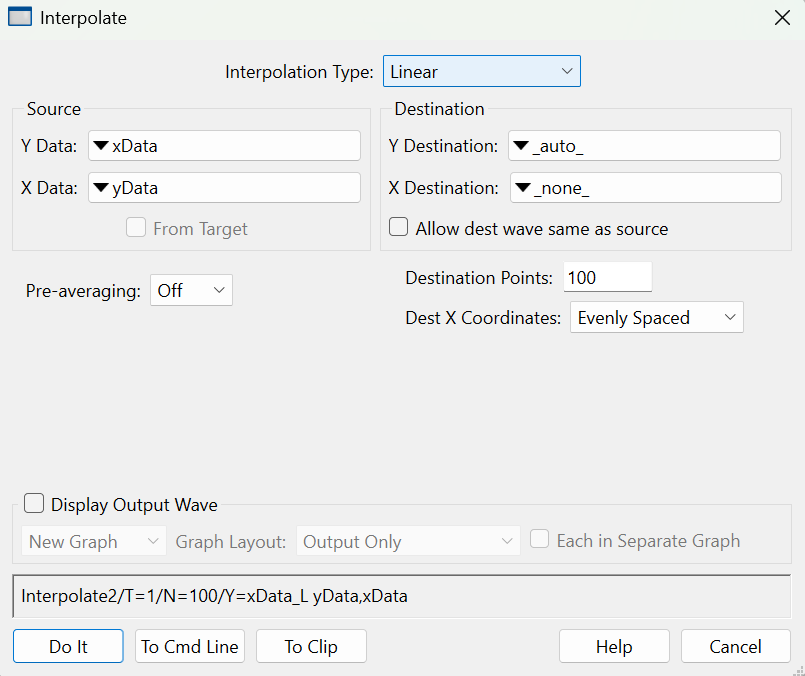This screenshot has height=676, width=805.
Task: Open Help for Interpolate dialog
Action: [614, 647]
